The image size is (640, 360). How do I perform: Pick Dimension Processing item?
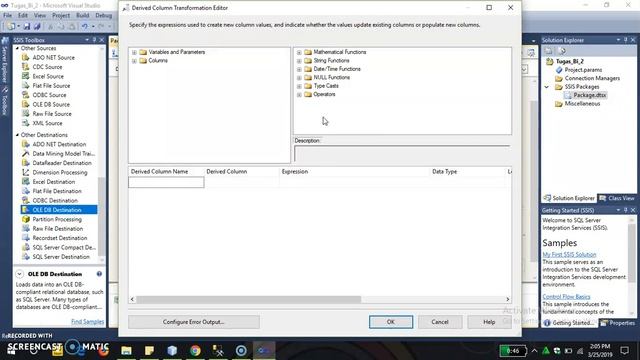tap(60, 173)
